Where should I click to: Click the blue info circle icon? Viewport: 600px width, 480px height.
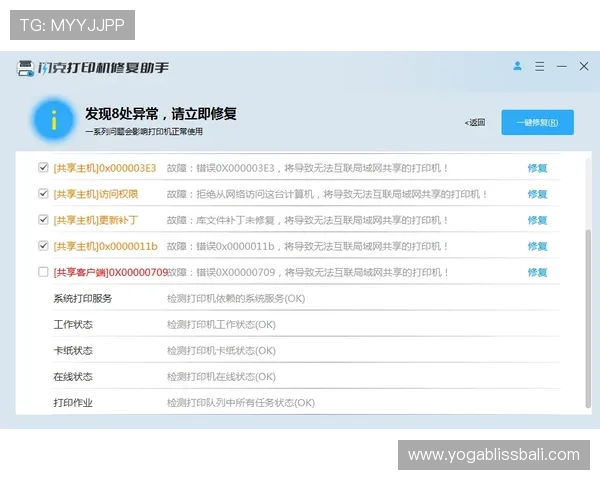[x=54, y=119]
